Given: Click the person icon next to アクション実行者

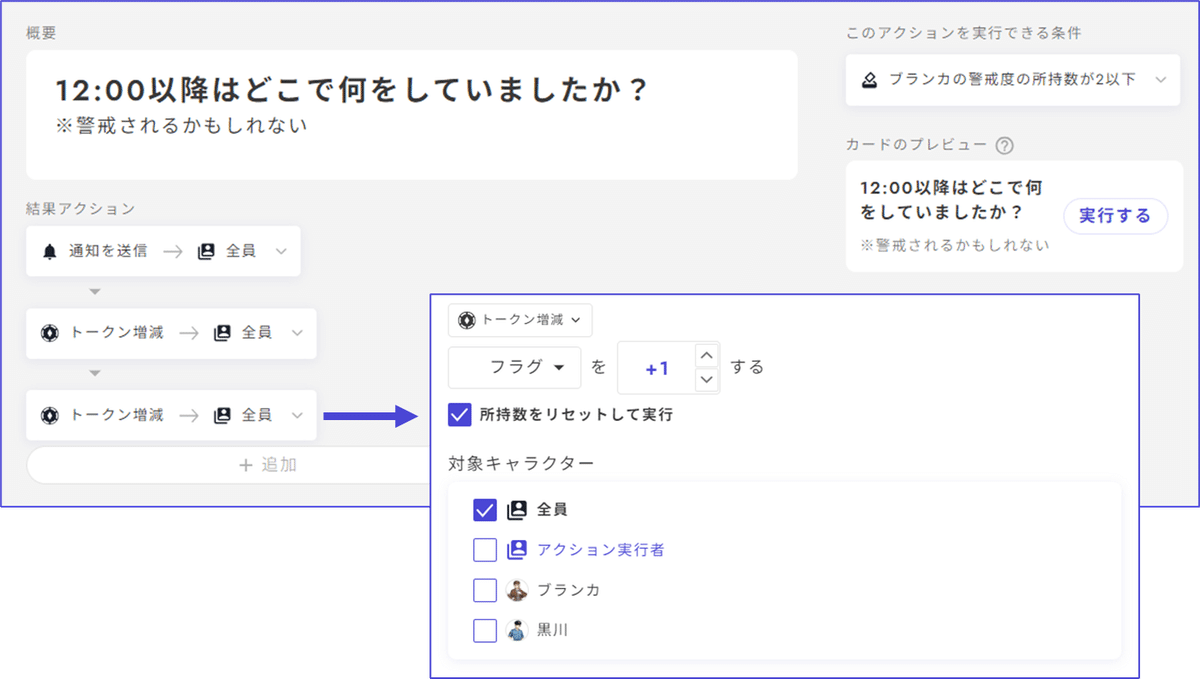Looking at the screenshot, I should tap(517, 550).
